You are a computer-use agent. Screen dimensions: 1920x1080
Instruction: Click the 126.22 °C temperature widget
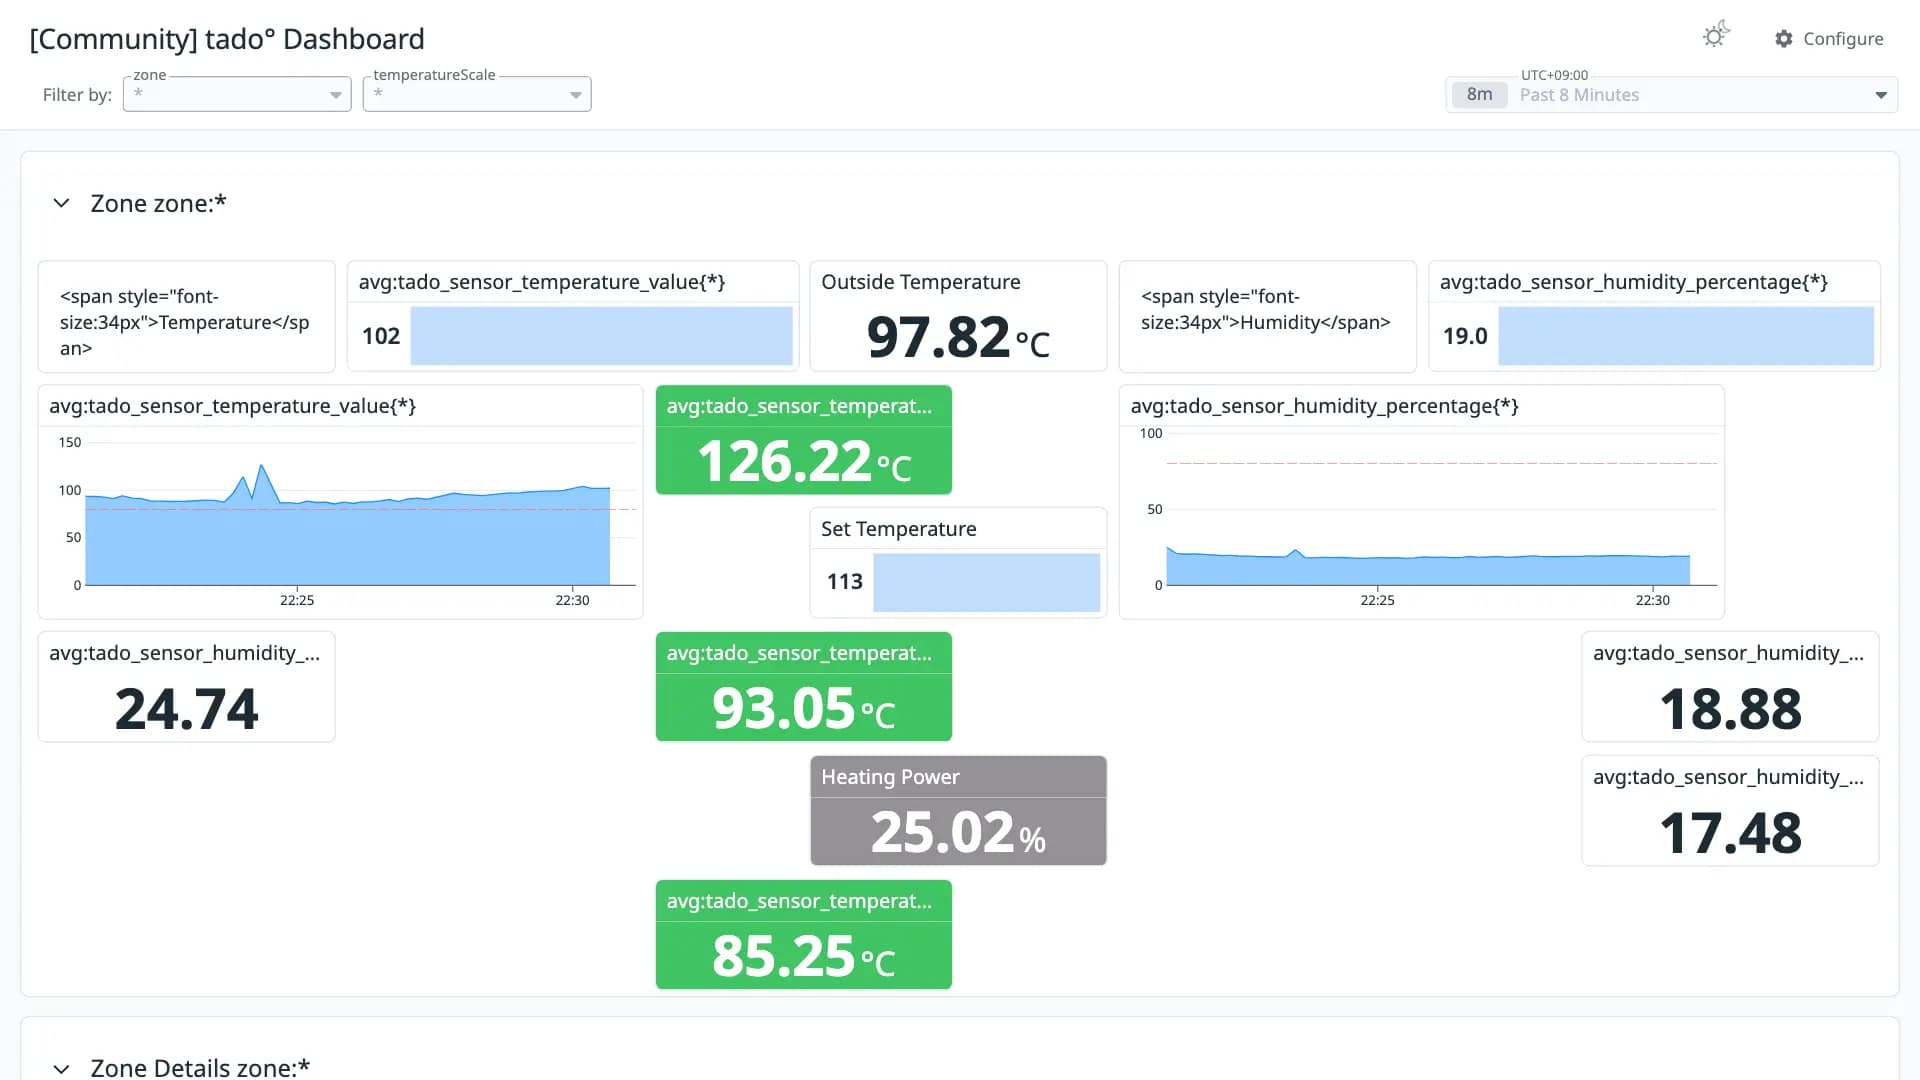[x=804, y=440]
